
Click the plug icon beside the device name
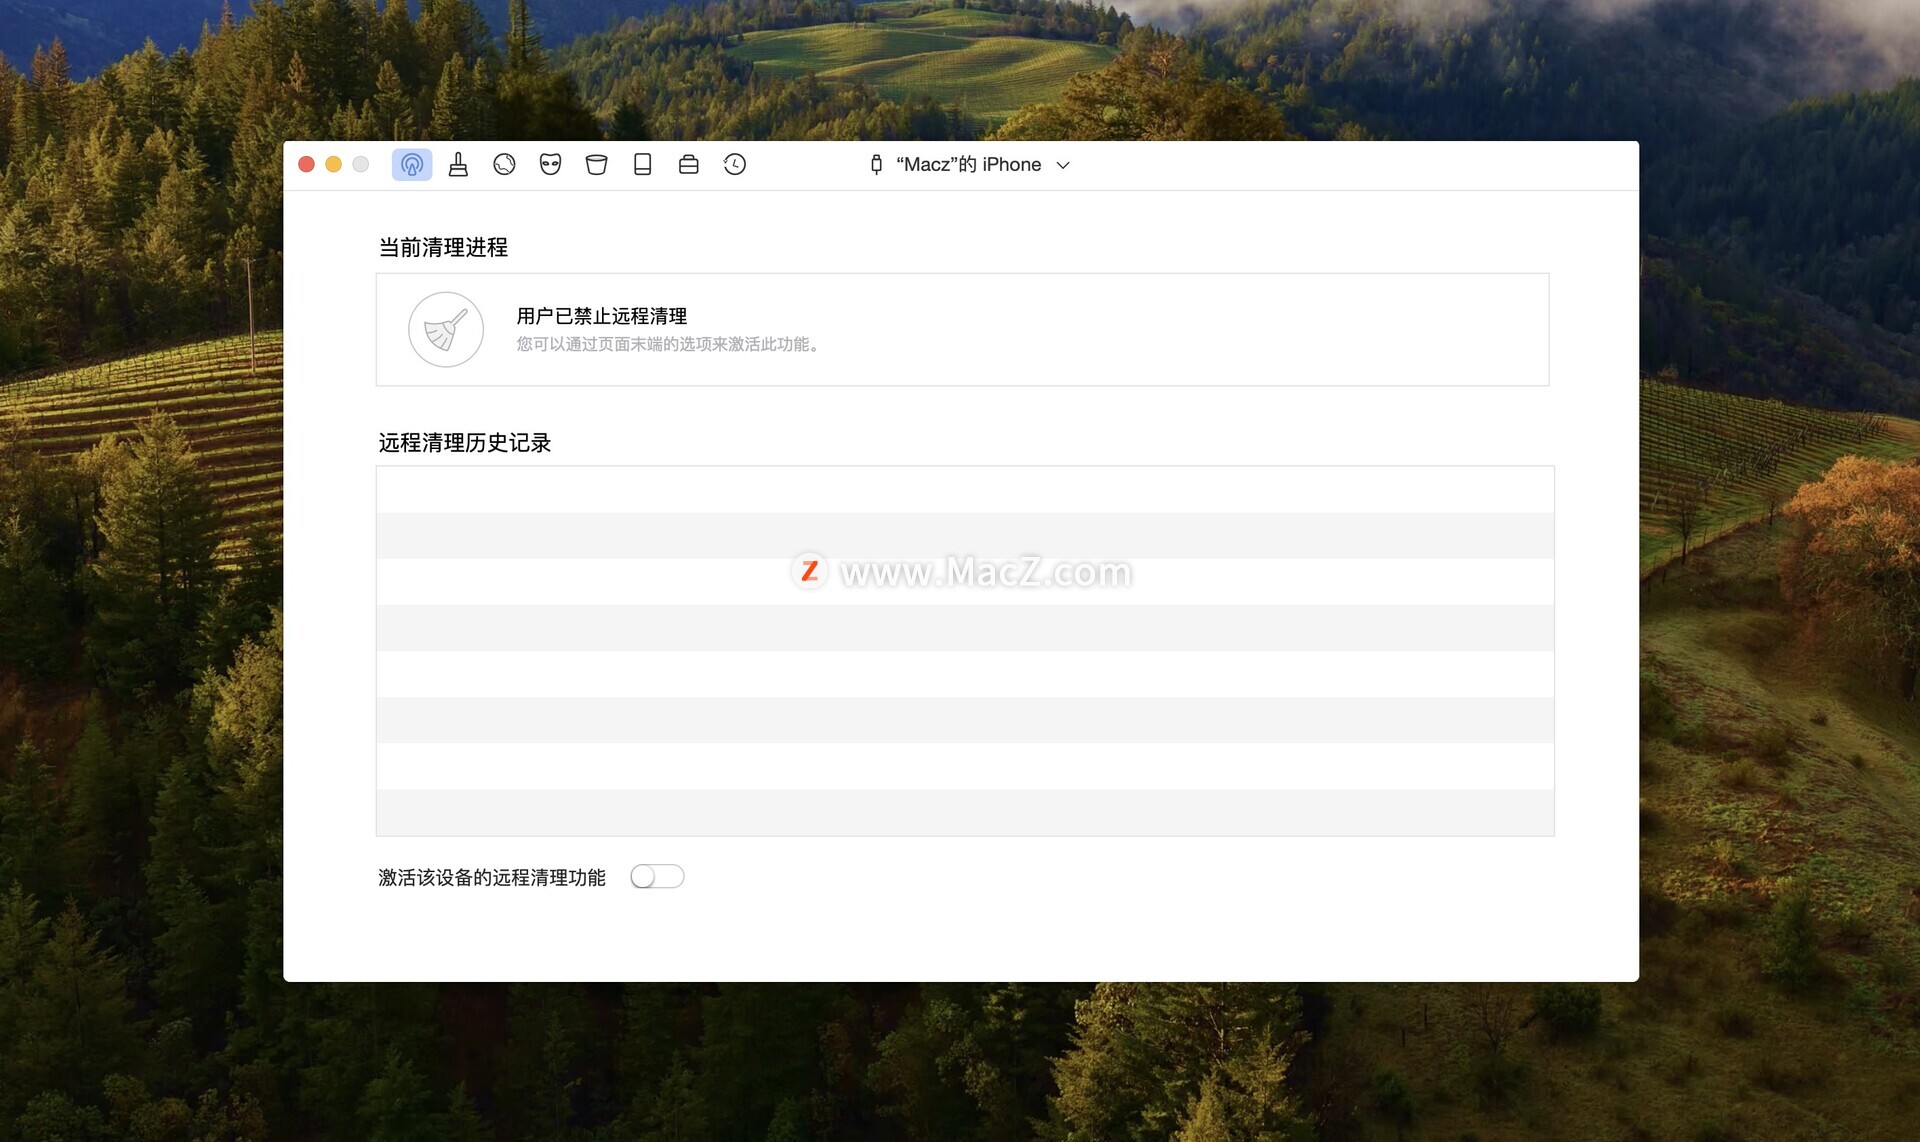(x=876, y=164)
